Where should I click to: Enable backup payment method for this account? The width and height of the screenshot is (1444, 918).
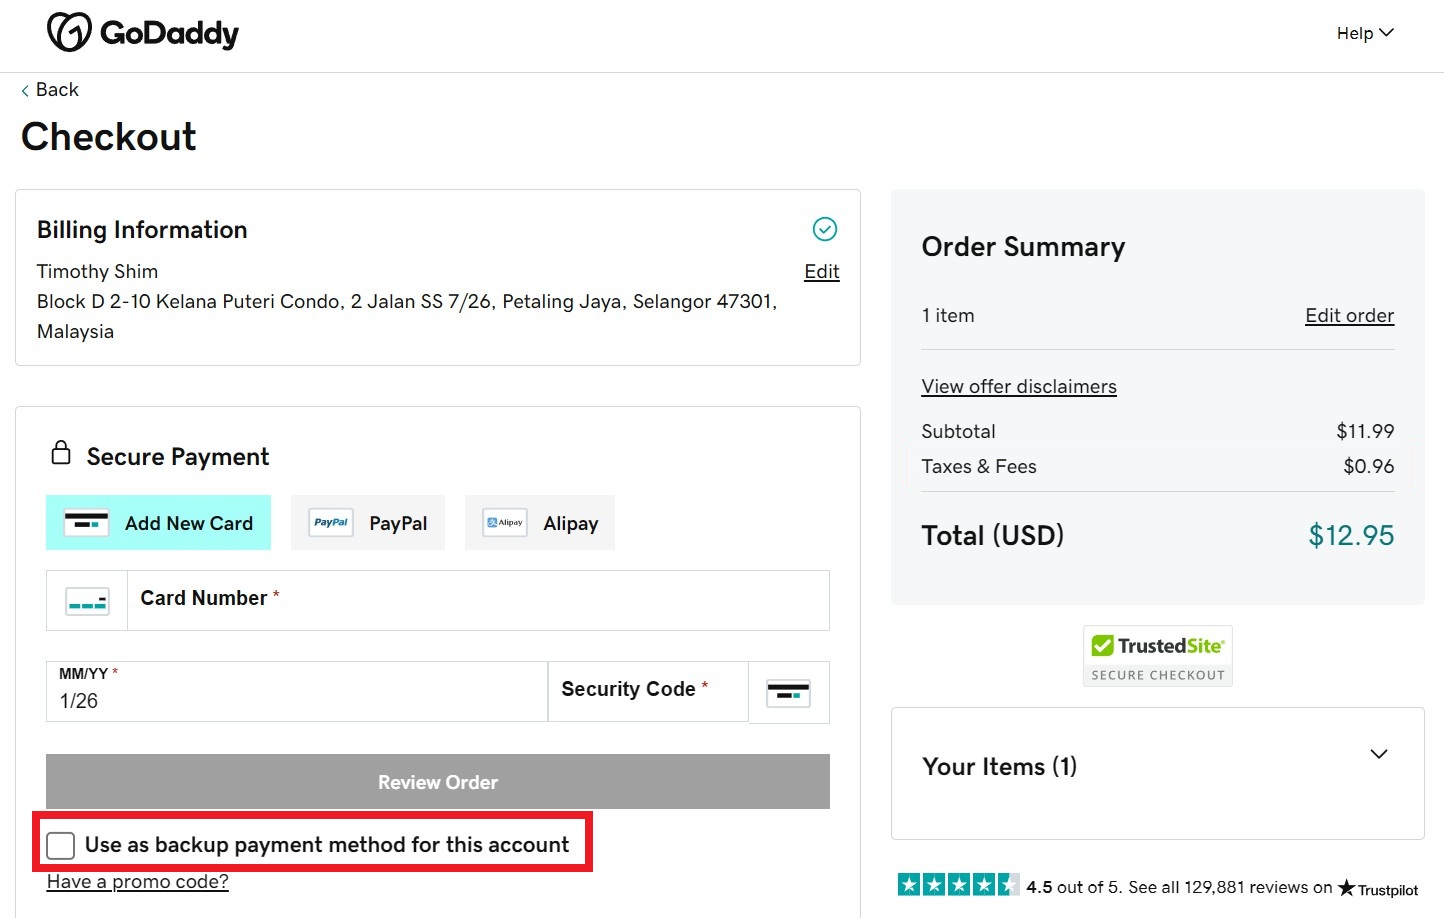pyautogui.click(x=60, y=845)
